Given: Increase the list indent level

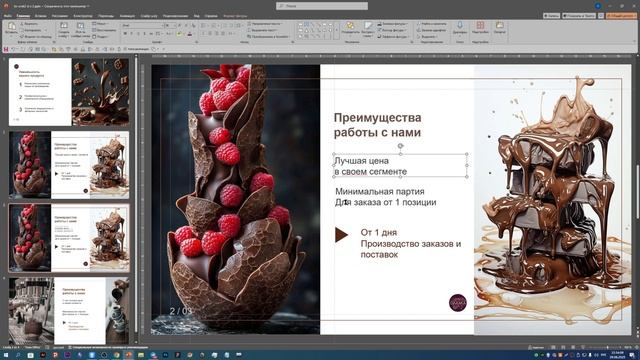Looking at the screenshot, I should click(x=231, y=25).
